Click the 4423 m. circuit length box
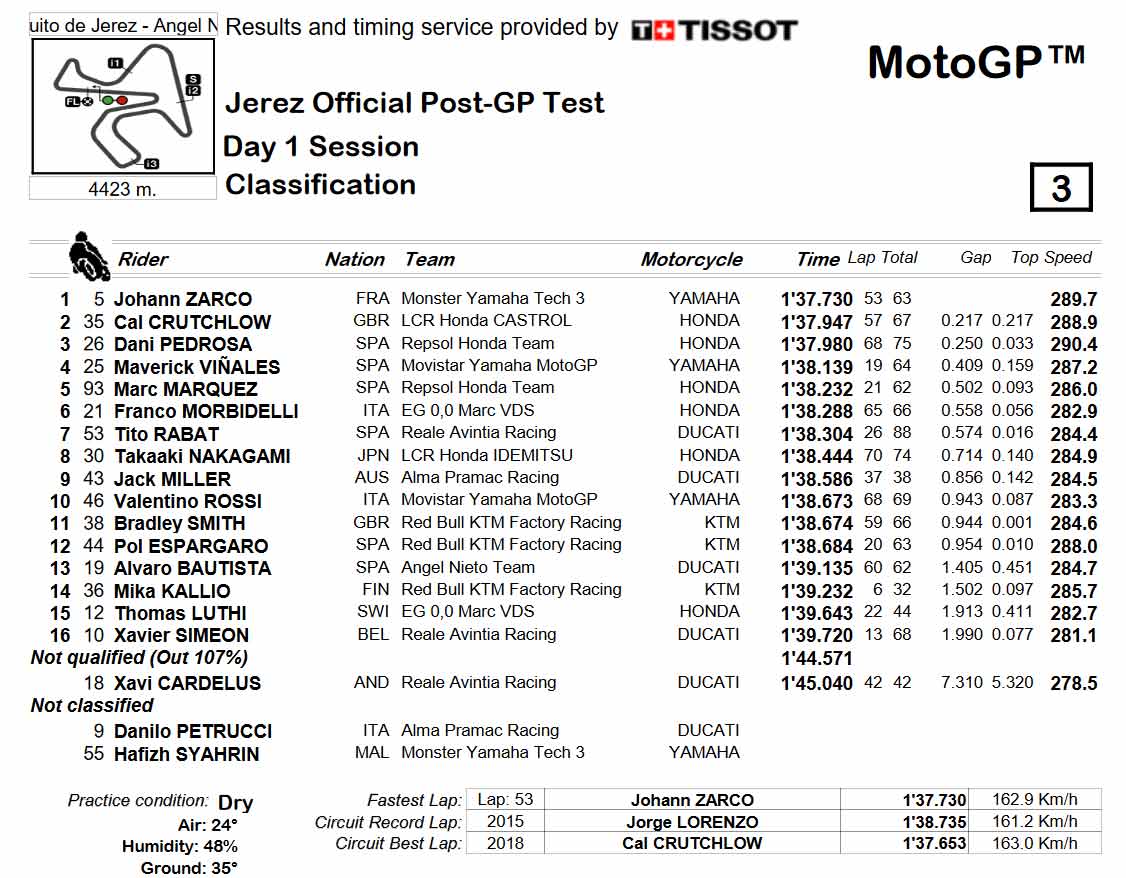1126x878 pixels. pos(123,189)
